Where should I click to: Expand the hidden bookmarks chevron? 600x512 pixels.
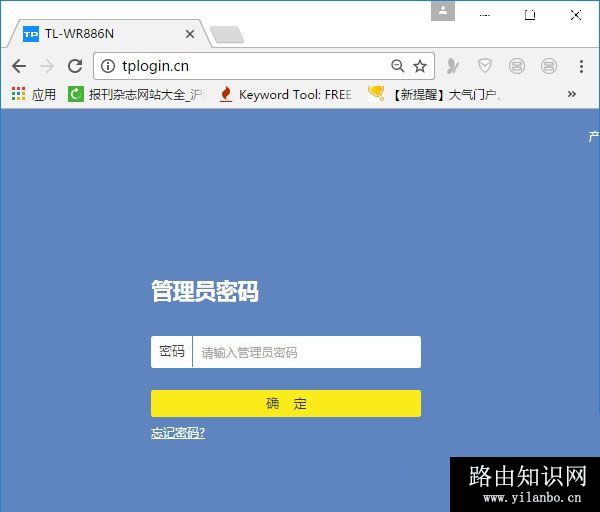point(572,94)
